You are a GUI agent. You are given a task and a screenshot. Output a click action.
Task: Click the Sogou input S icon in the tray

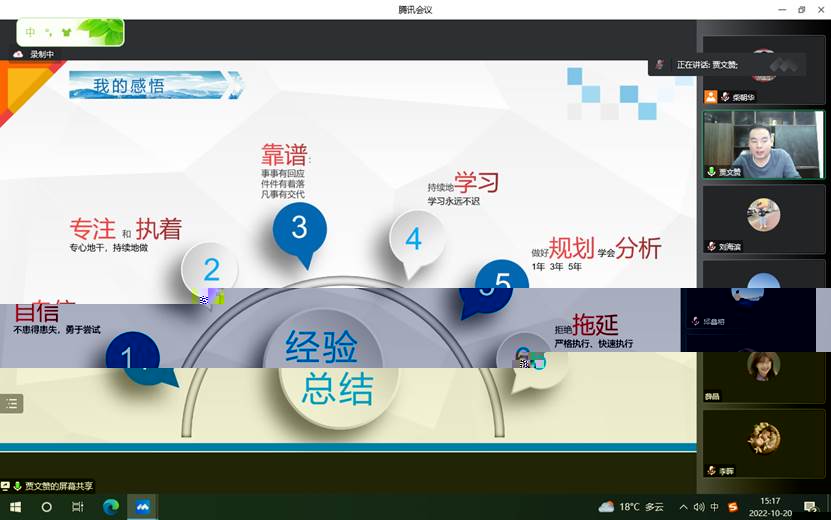733,507
